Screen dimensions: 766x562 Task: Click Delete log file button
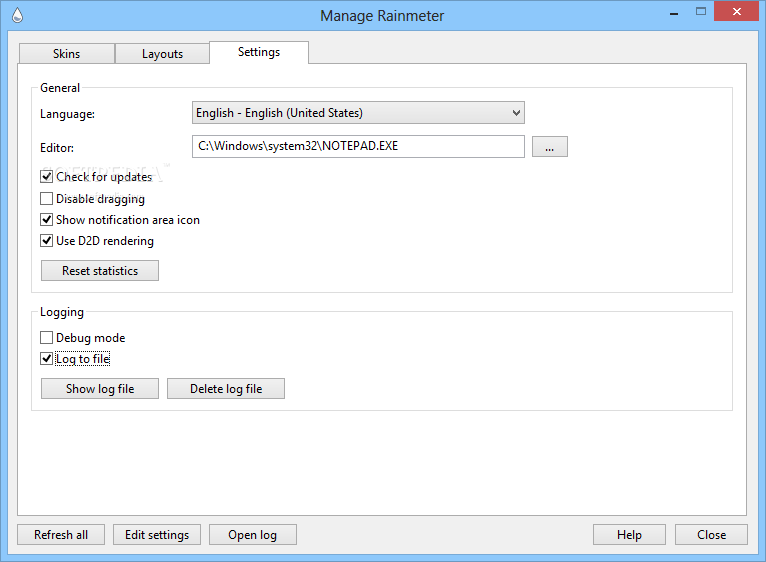[226, 389]
